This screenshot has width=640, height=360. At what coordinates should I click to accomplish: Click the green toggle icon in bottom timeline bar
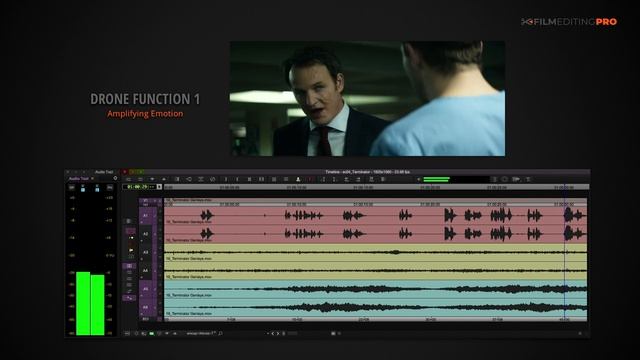tap(151, 333)
